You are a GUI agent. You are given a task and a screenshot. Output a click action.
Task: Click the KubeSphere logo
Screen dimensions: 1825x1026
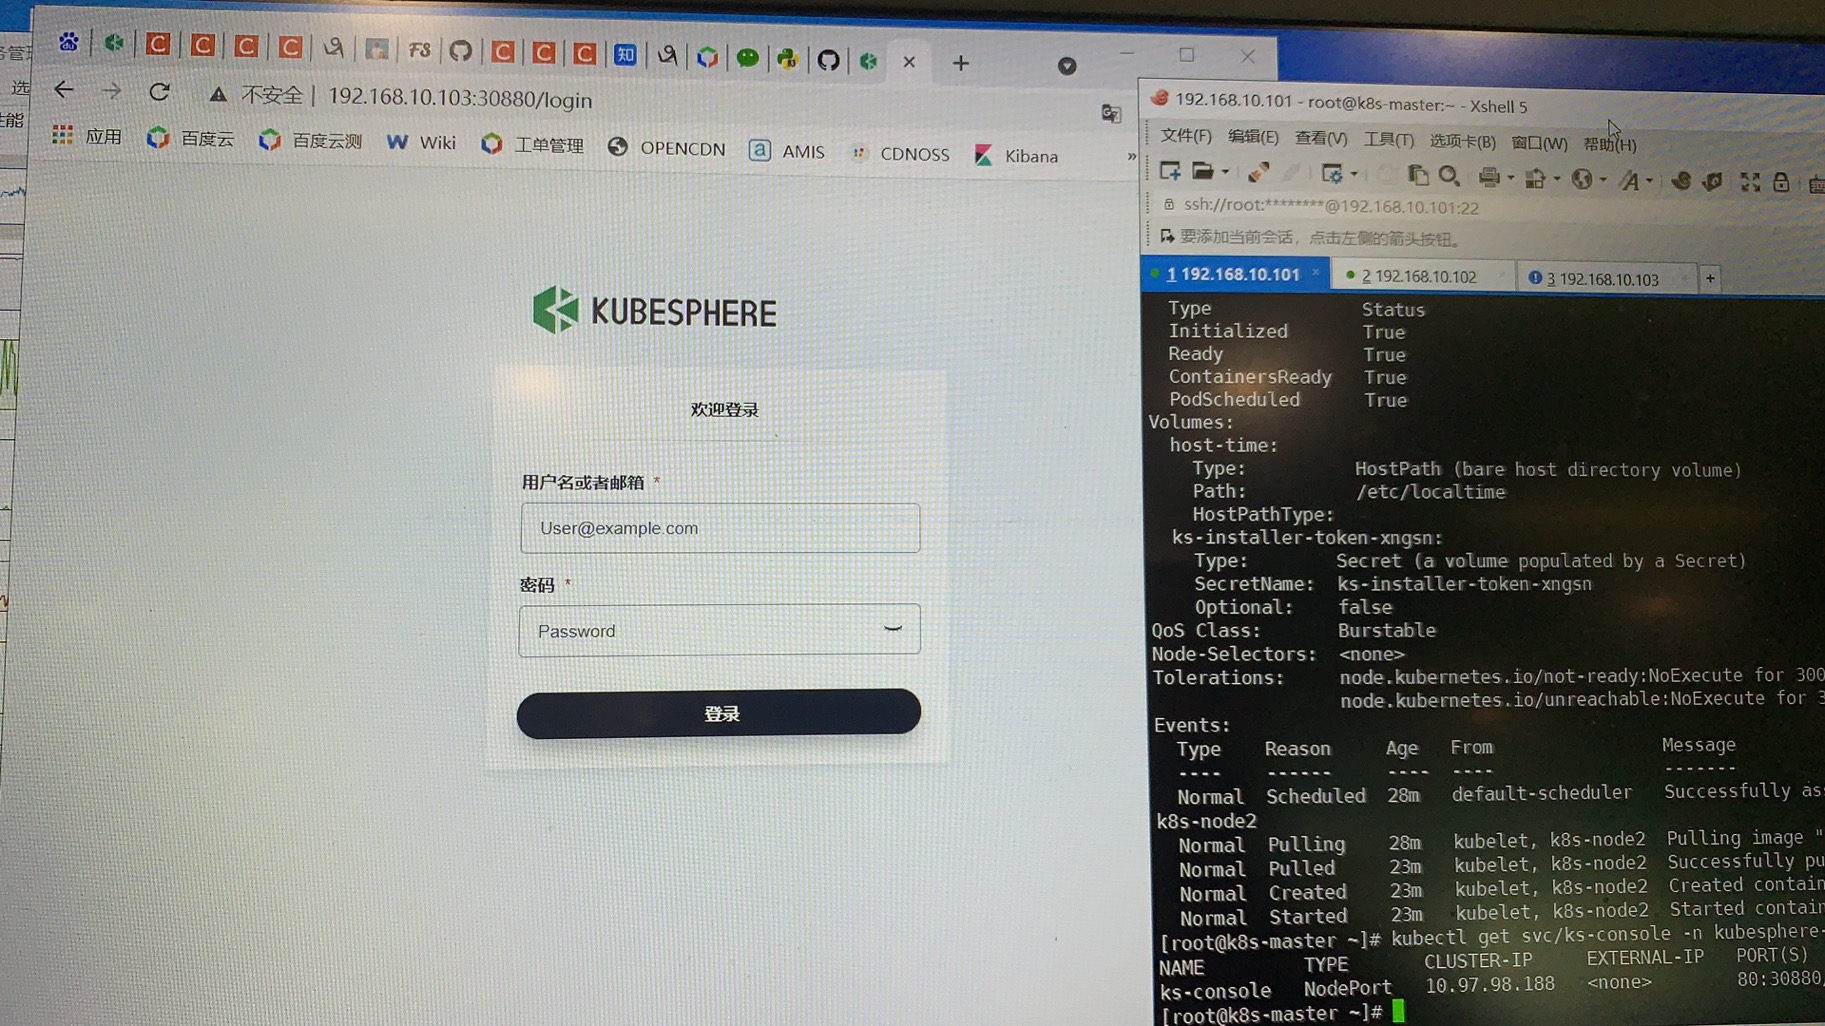tap(654, 311)
